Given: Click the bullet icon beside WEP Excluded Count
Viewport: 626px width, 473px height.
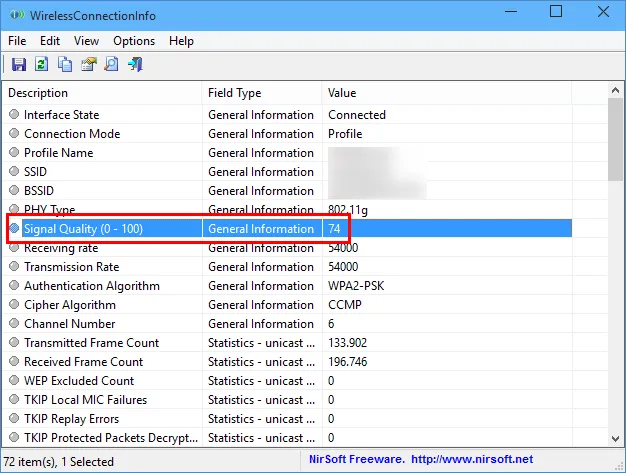Looking at the screenshot, I should (x=14, y=380).
